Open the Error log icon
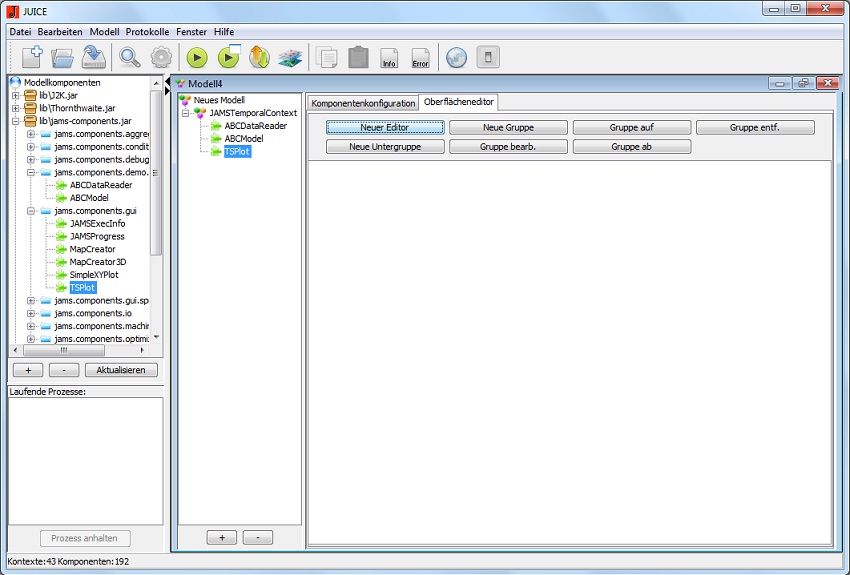This screenshot has width=850, height=575. point(421,57)
